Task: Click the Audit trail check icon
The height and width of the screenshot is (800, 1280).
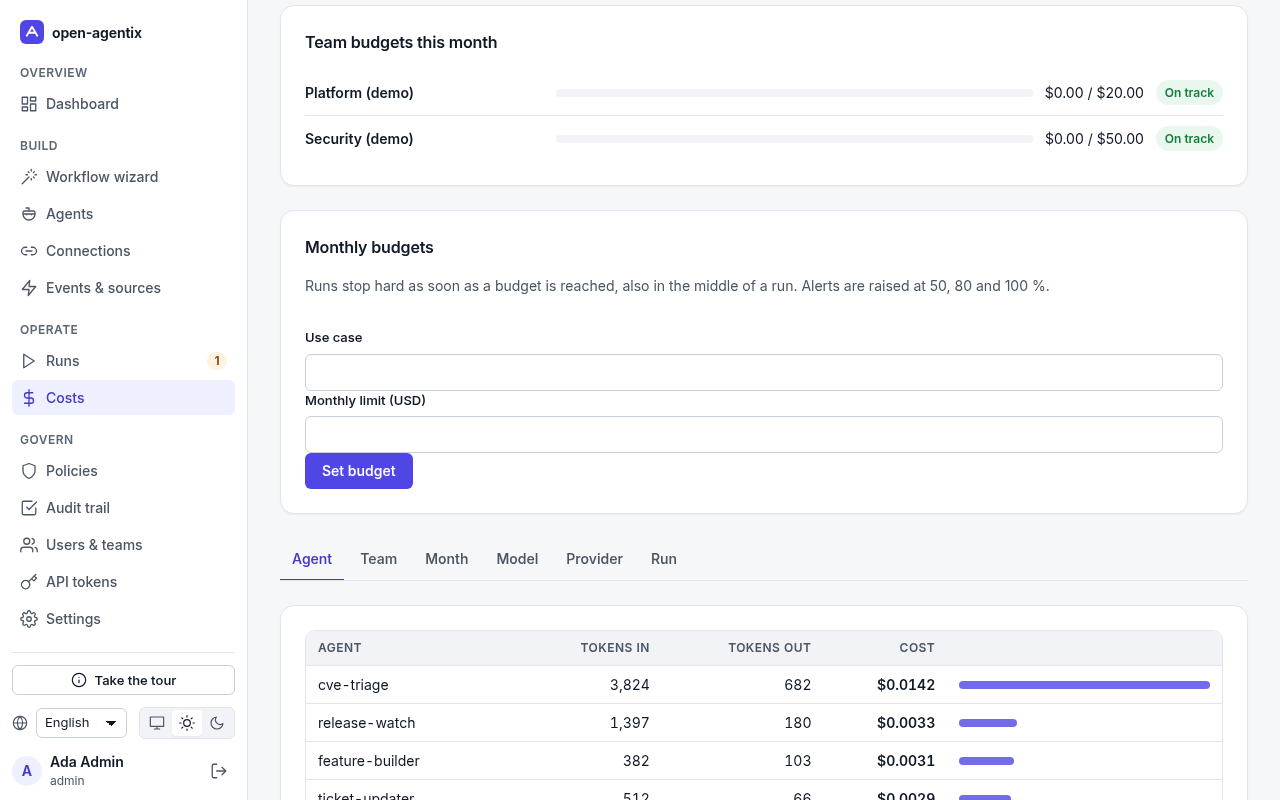Action: click(29, 508)
